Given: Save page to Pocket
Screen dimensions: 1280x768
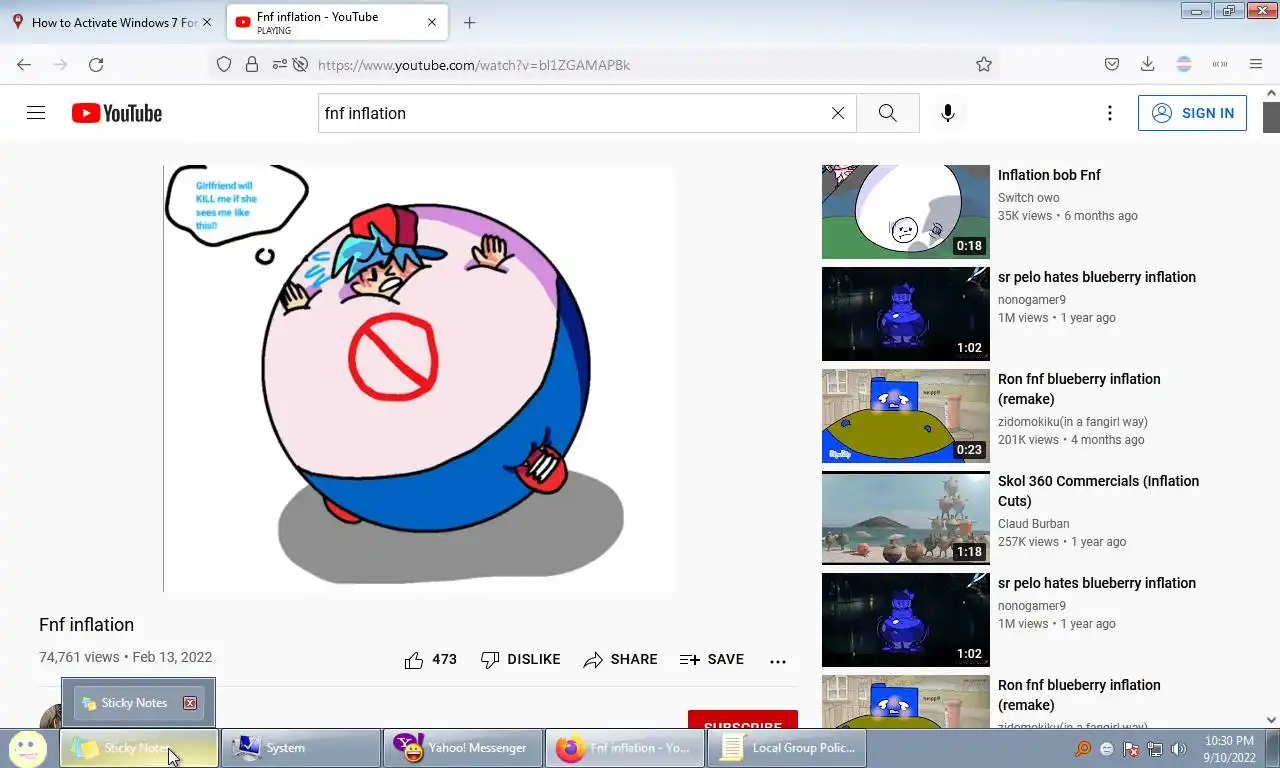Looking at the screenshot, I should pos(1112,65).
